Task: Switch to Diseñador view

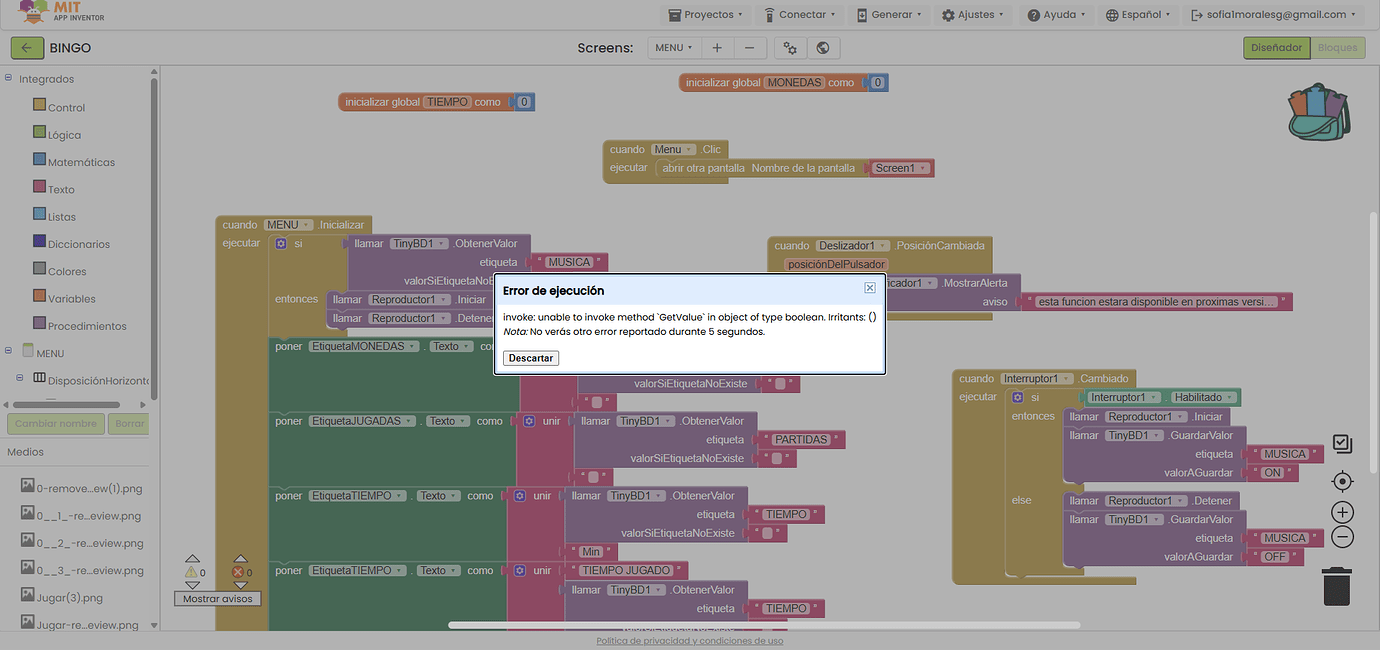Action: coord(1276,48)
